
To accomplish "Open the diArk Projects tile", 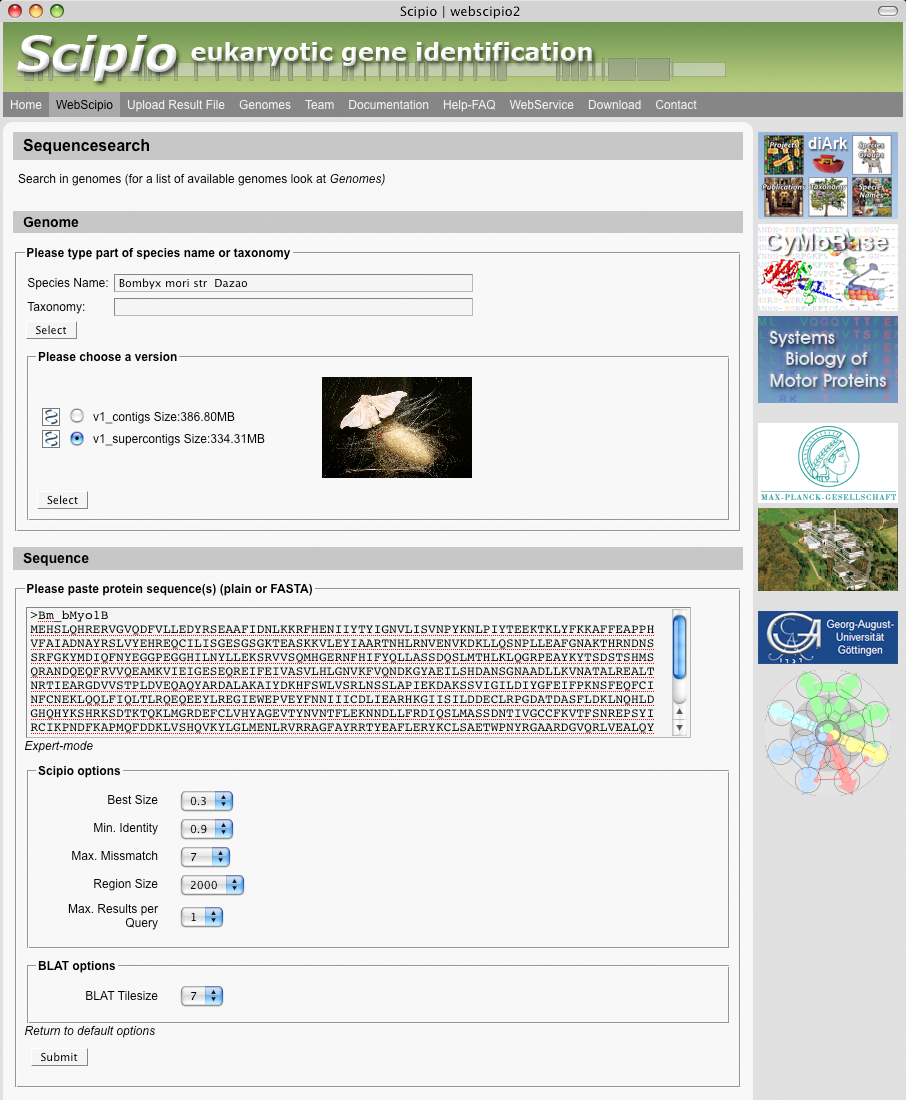I will (783, 155).
